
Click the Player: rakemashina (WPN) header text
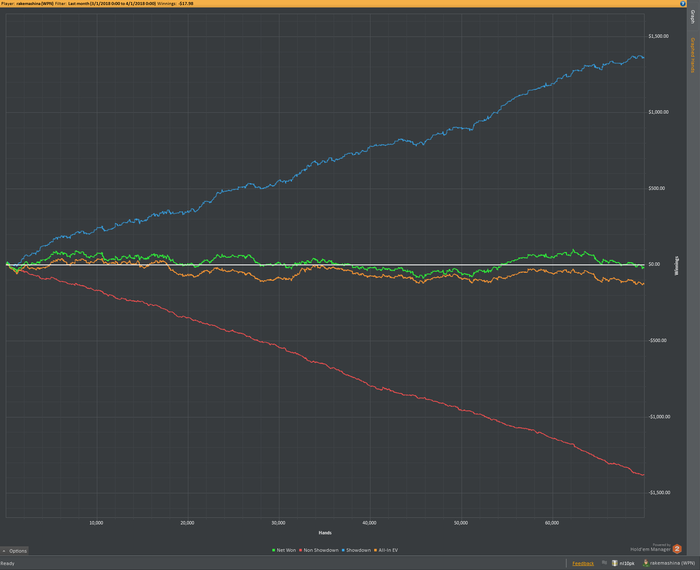[x=27, y=4]
